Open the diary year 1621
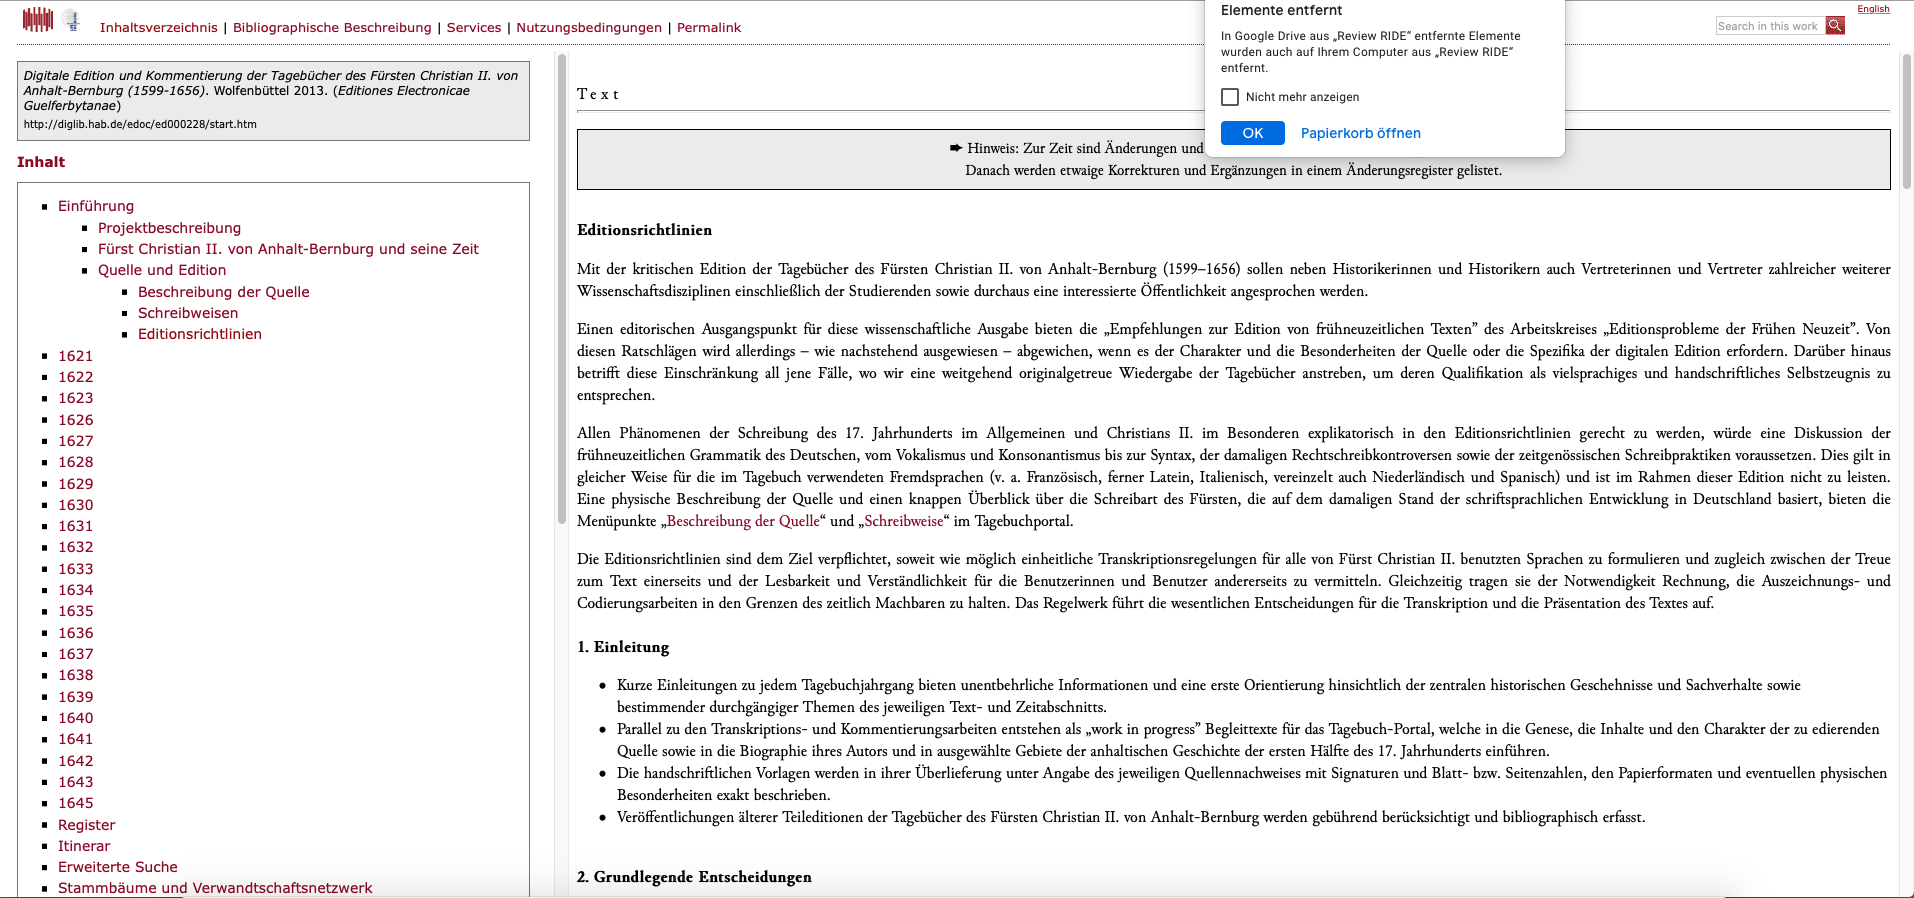1914x898 pixels. [x=75, y=356]
